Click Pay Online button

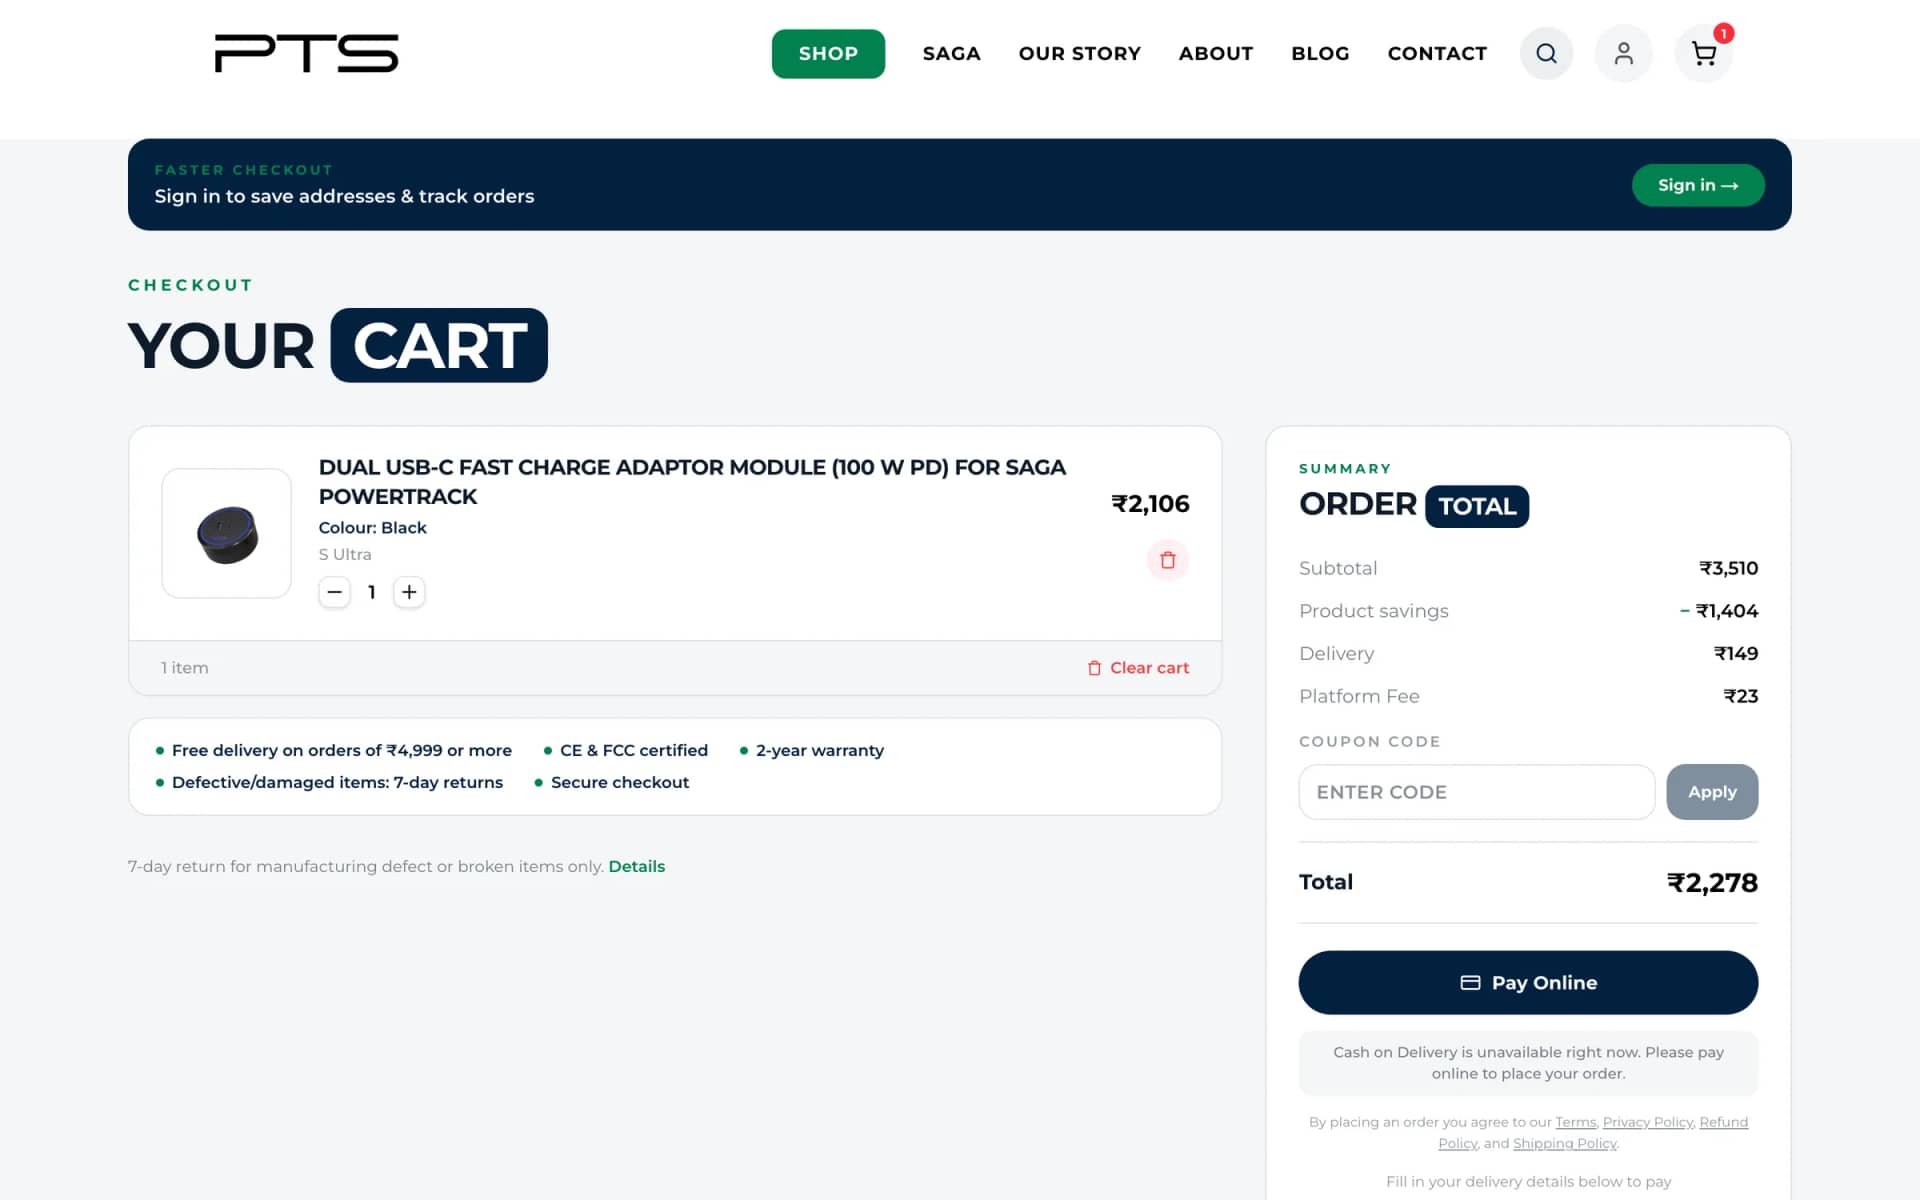1527,982
